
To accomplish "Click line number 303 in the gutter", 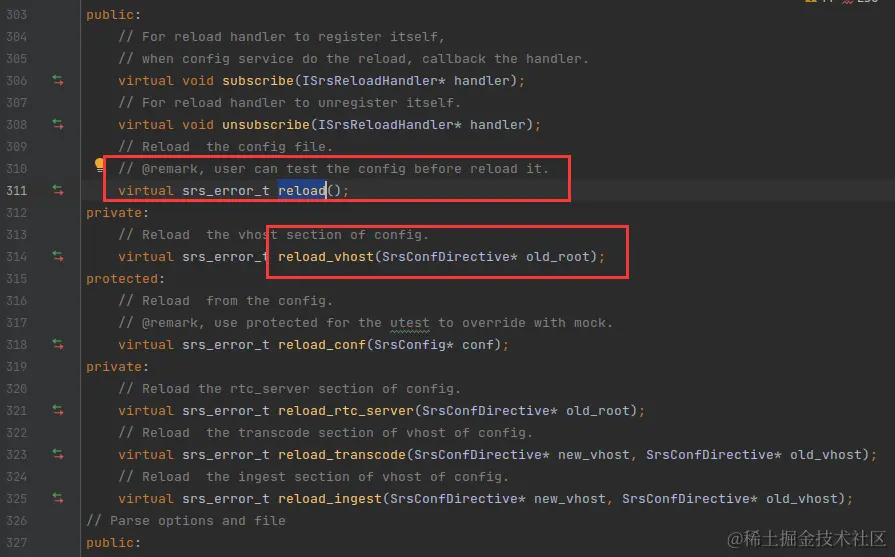I will click(17, 14).
